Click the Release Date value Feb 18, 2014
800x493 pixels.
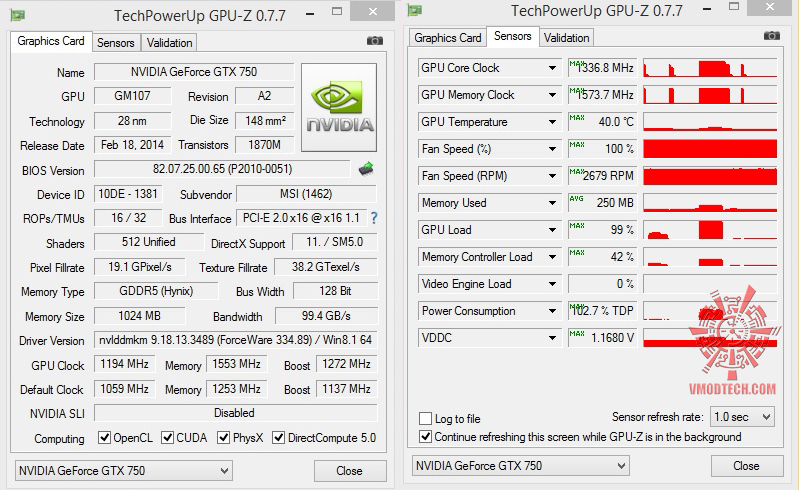pos(133,145)
